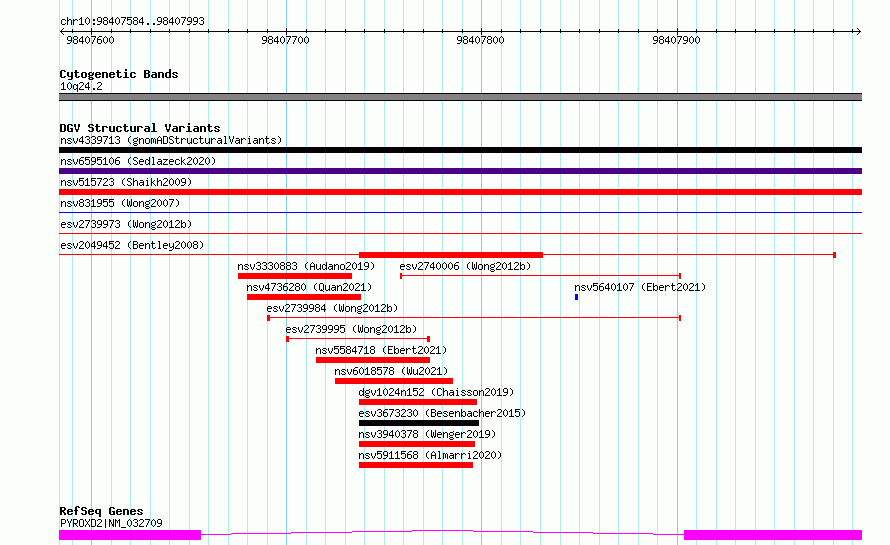Click the chr10:98407584..98407993 region label
890x545 pixels.
[132, 22]
